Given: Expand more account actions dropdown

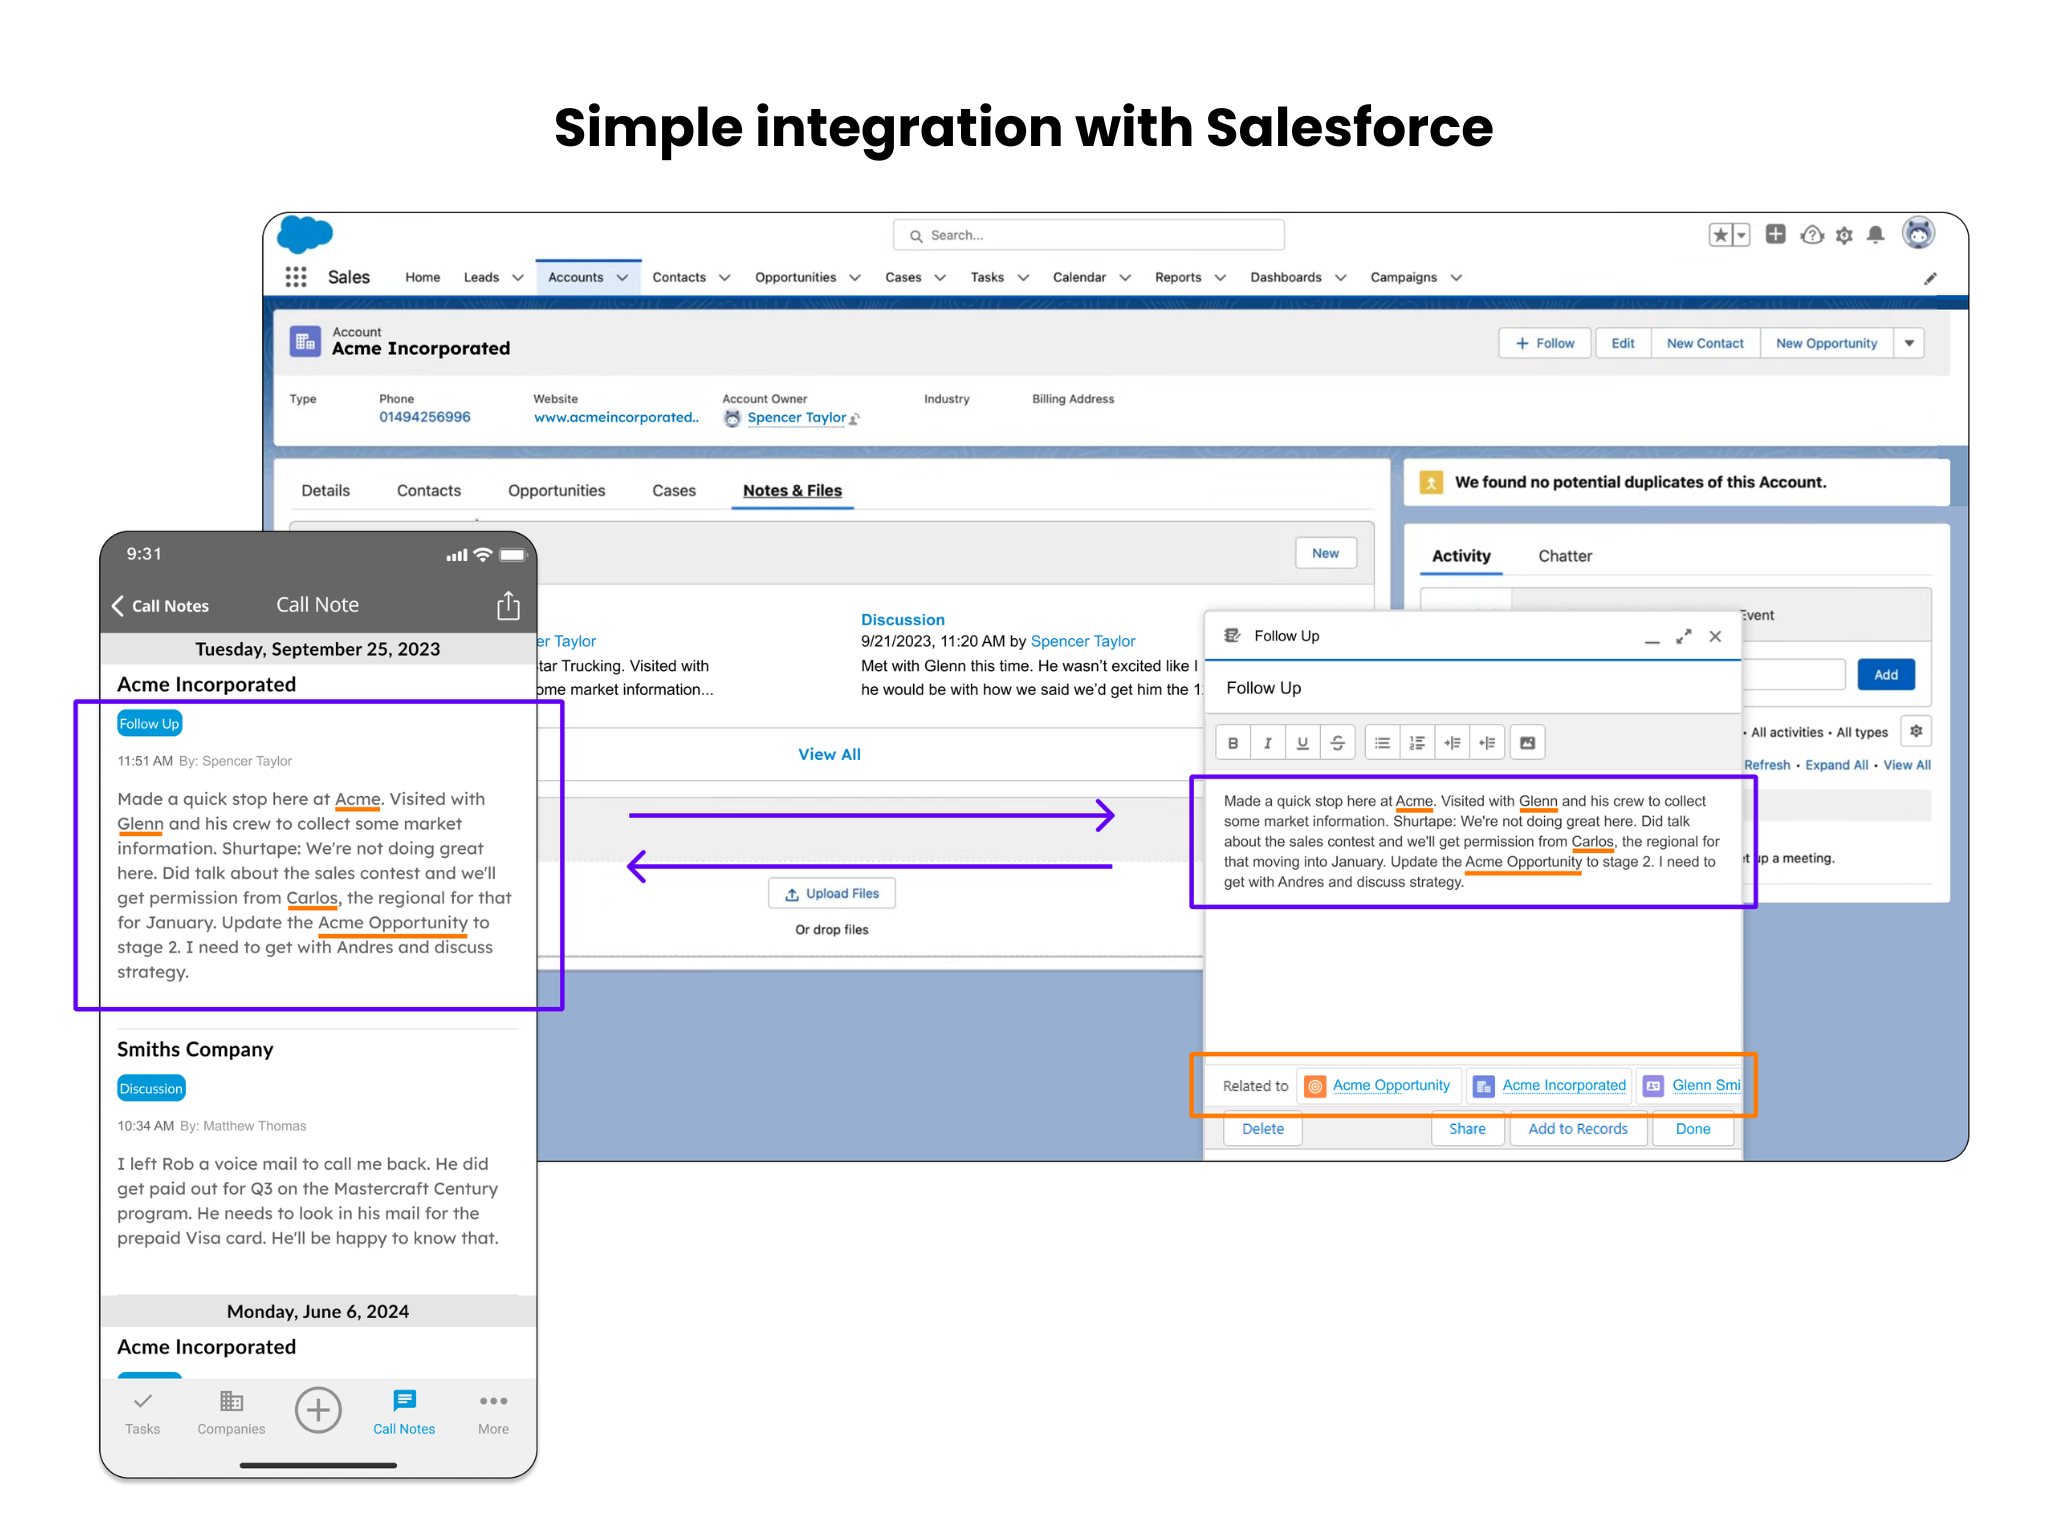Looking at the screenshot, I should tap(1909, 343).
